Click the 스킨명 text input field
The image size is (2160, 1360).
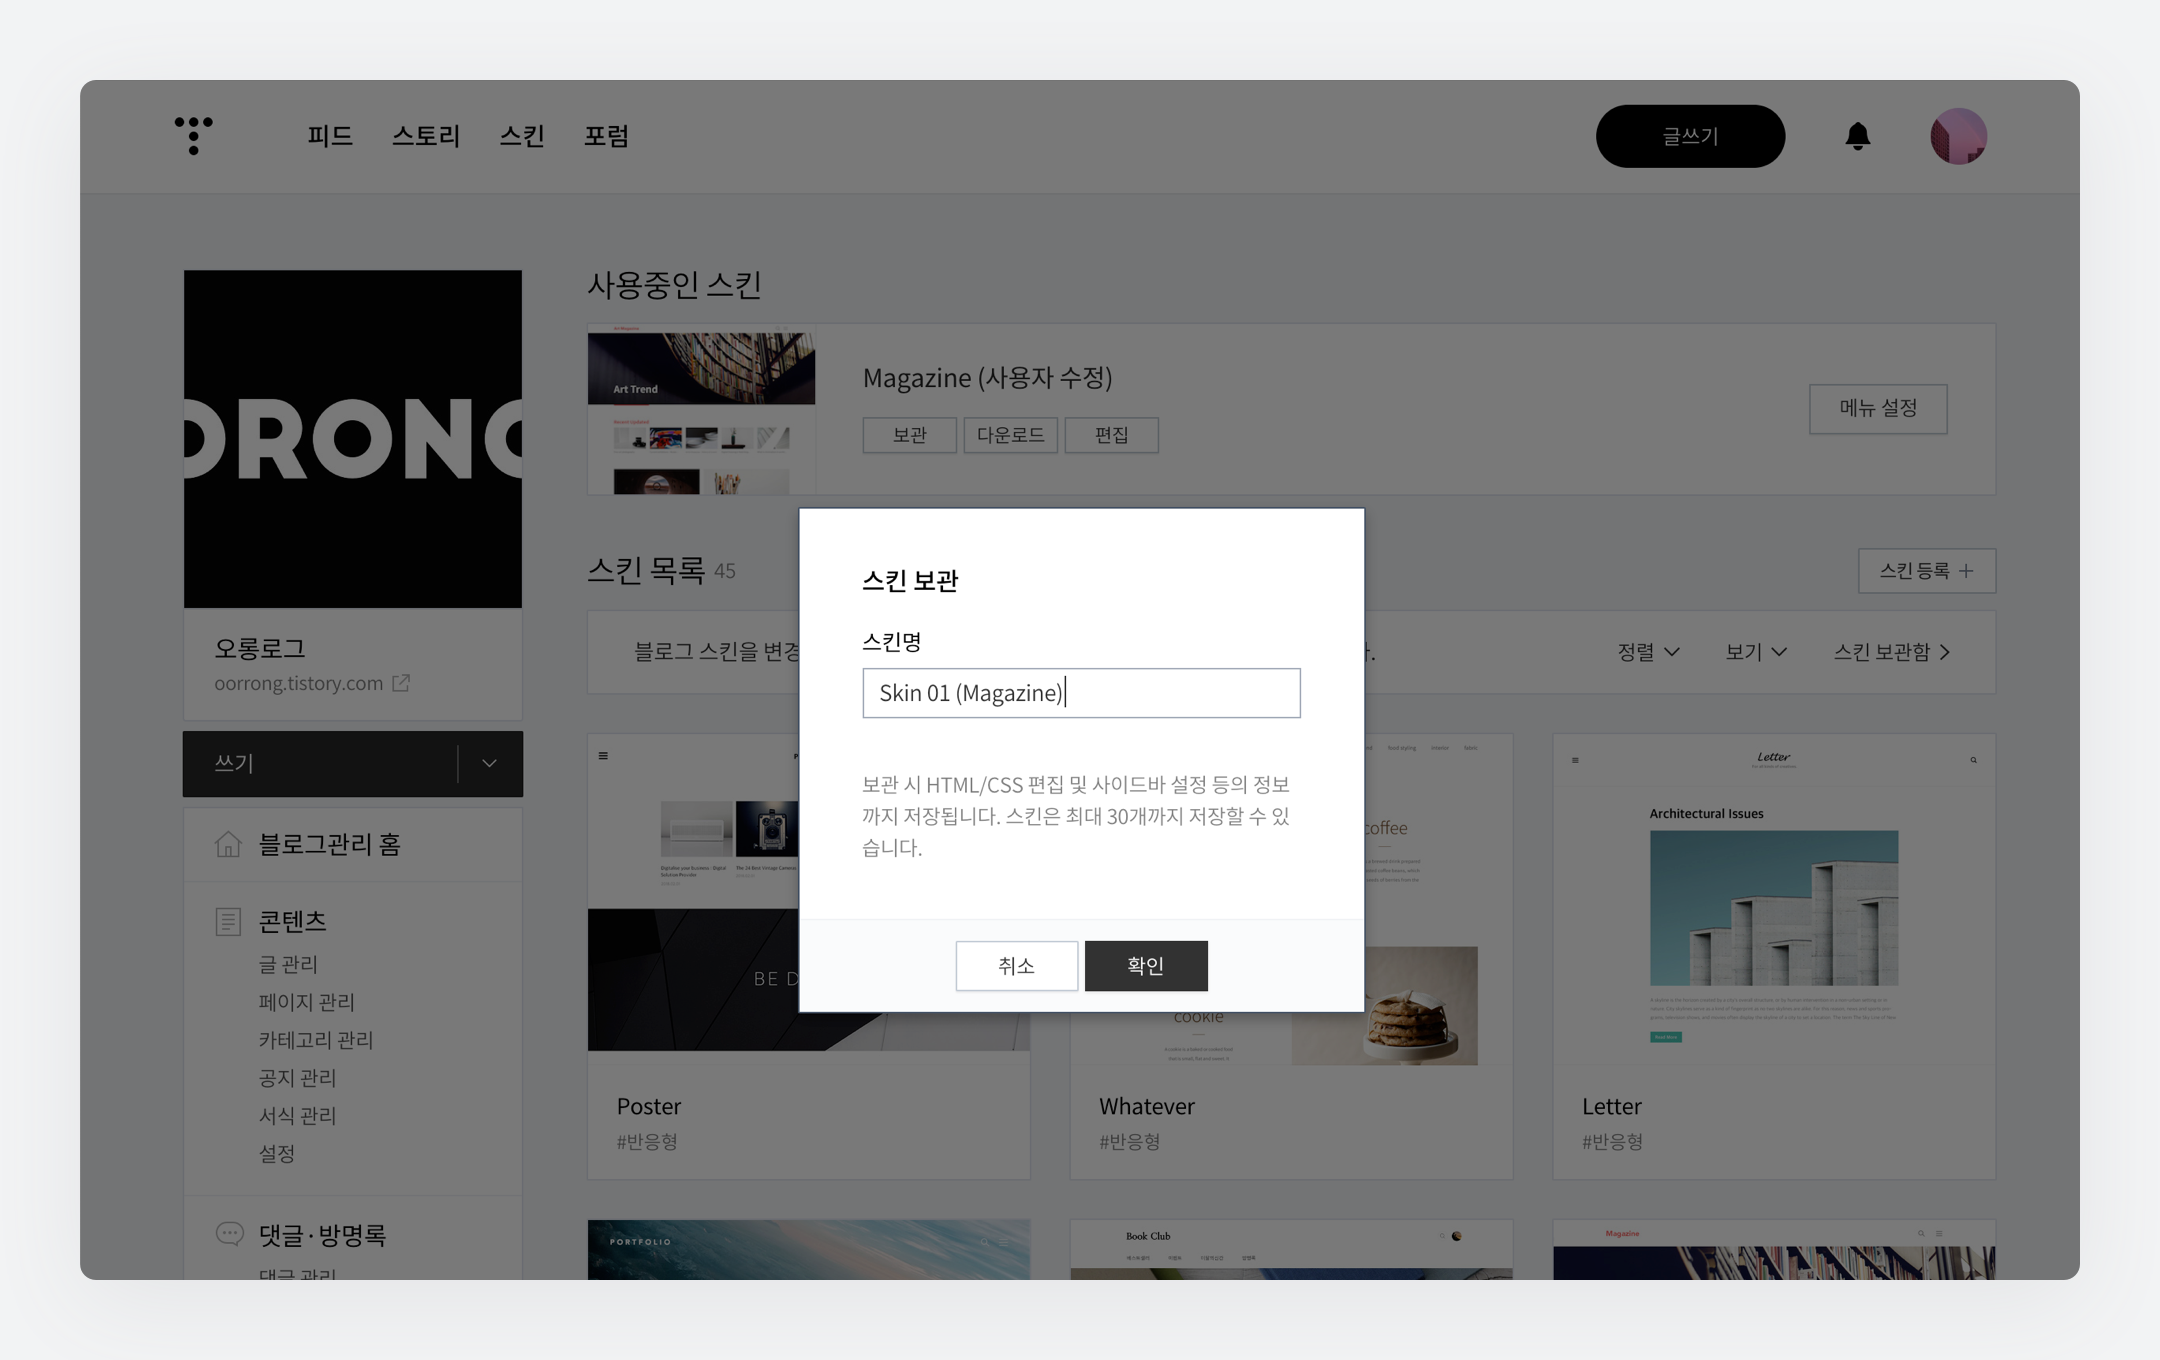1081,692
